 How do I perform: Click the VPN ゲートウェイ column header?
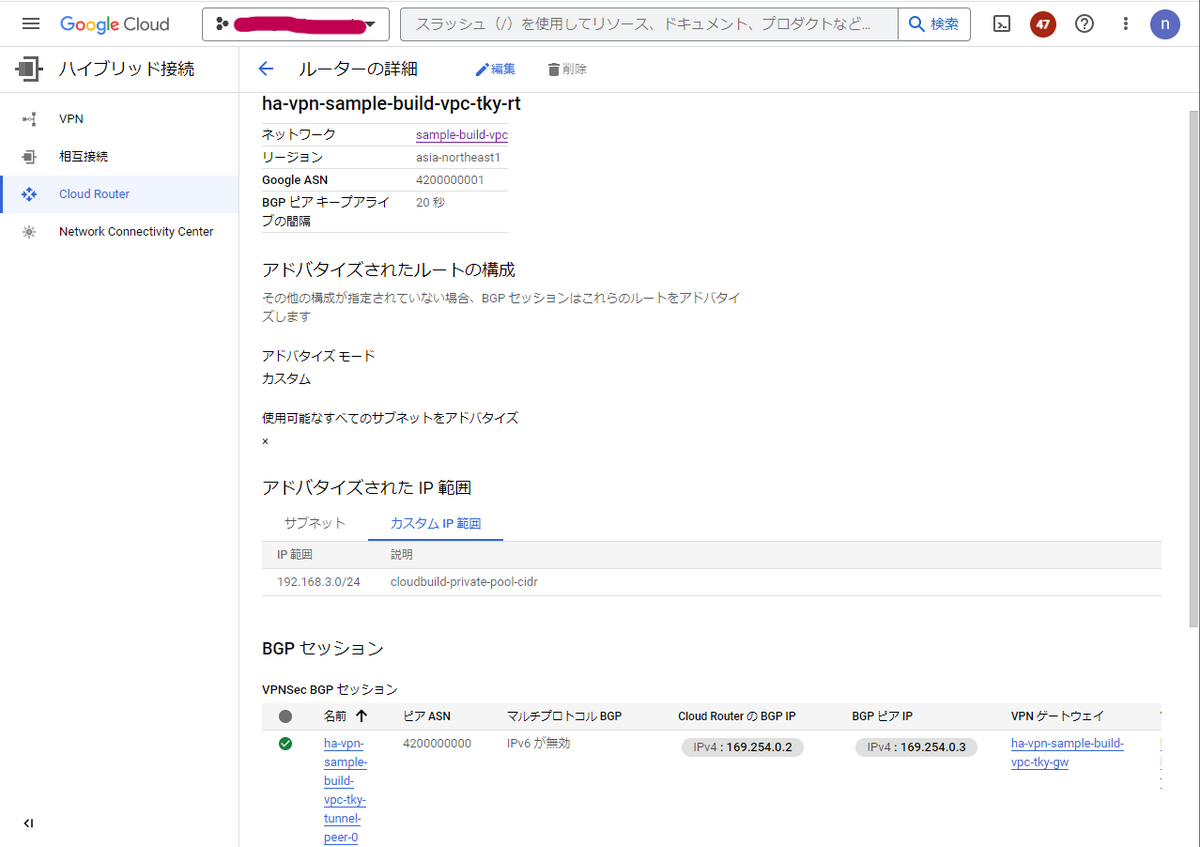[1058, 716]
